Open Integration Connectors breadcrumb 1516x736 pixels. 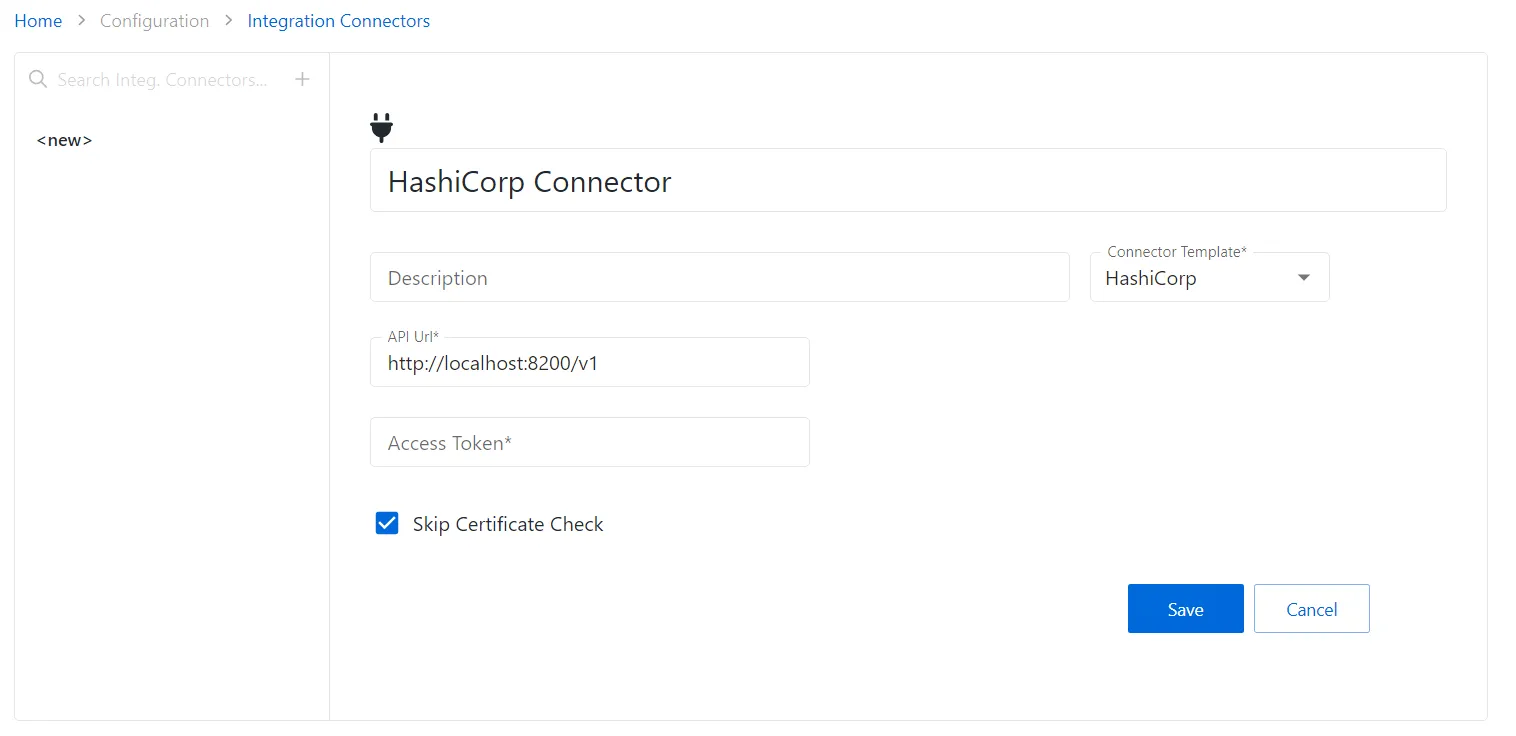tap(339, 21)
